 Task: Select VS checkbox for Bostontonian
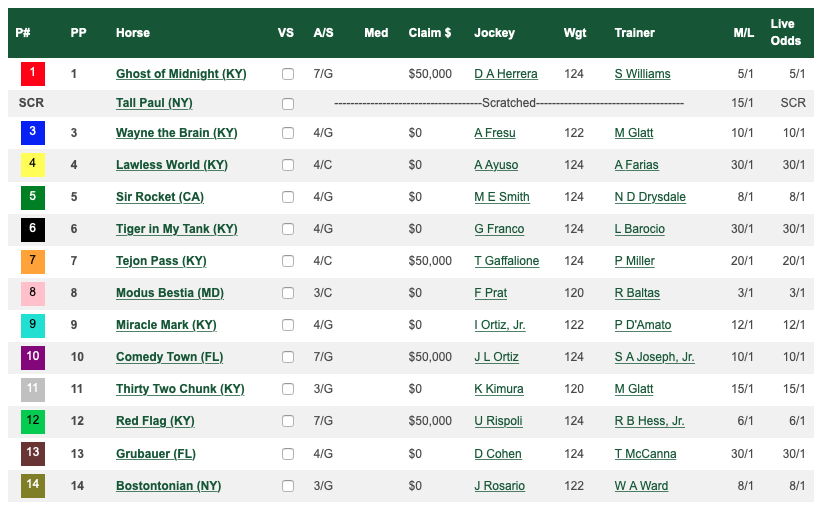[288, 486]
